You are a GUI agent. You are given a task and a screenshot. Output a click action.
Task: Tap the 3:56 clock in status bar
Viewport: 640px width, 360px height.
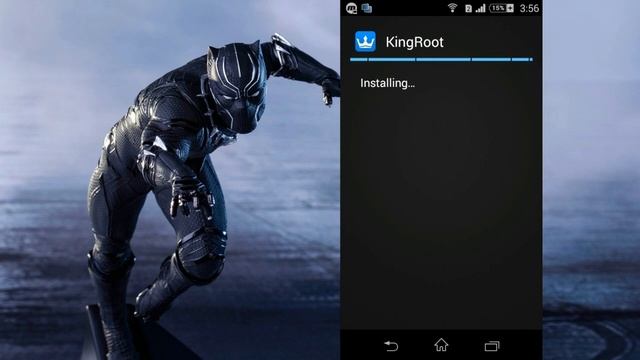[529, 8]
